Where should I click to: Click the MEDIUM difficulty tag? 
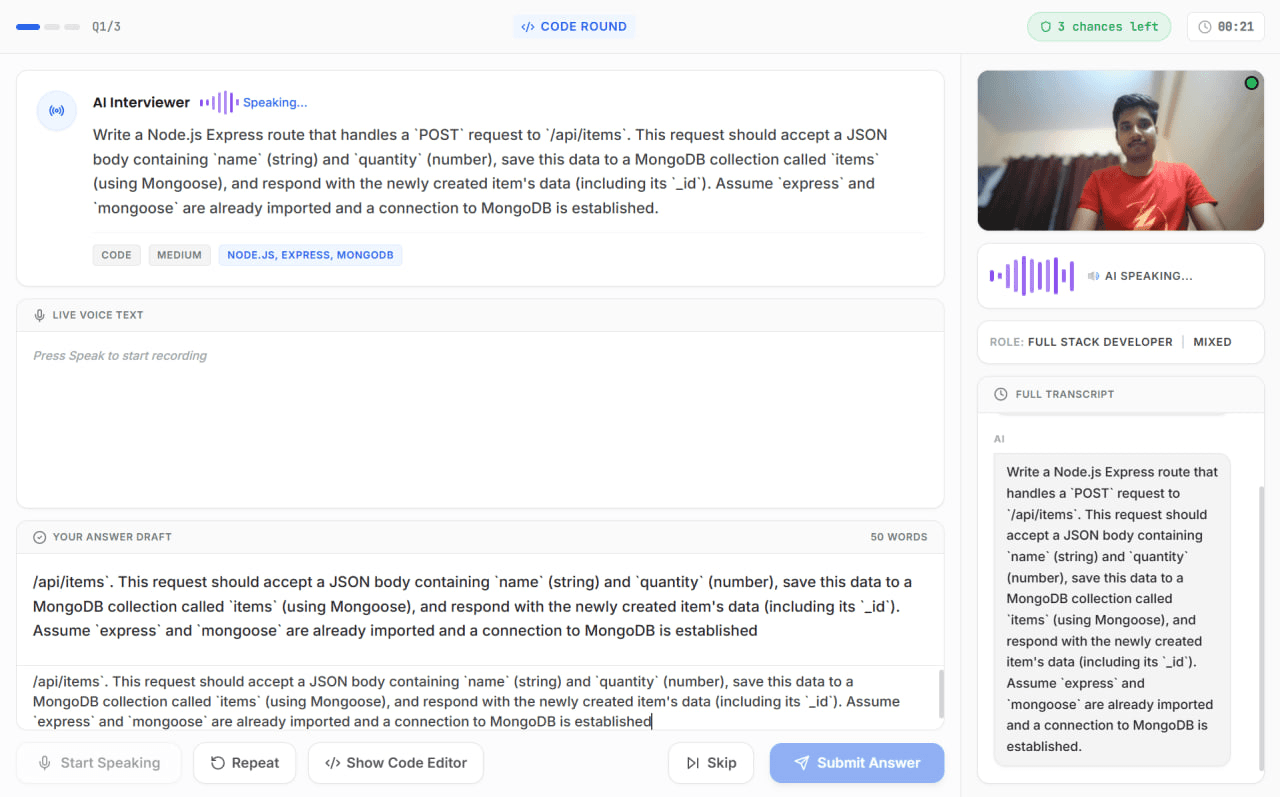pyautogui.click(x=180, y=255)
